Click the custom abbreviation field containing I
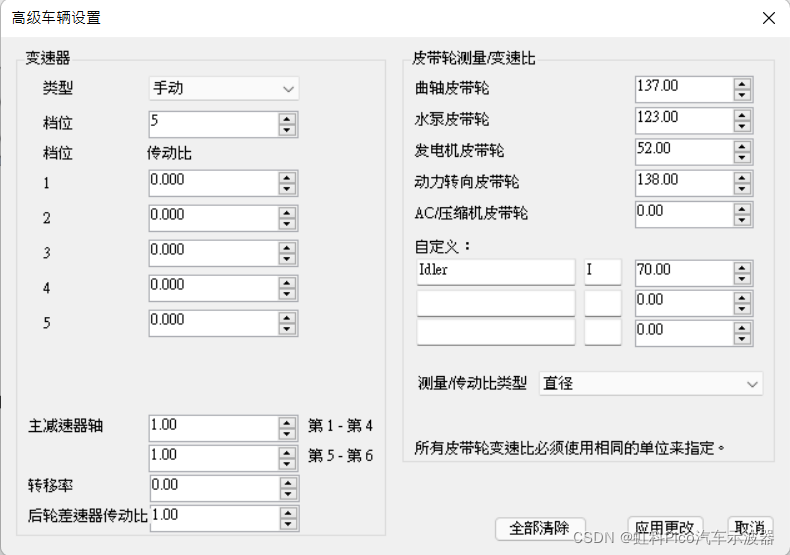790x555 pixels. (x=603, y=272)
